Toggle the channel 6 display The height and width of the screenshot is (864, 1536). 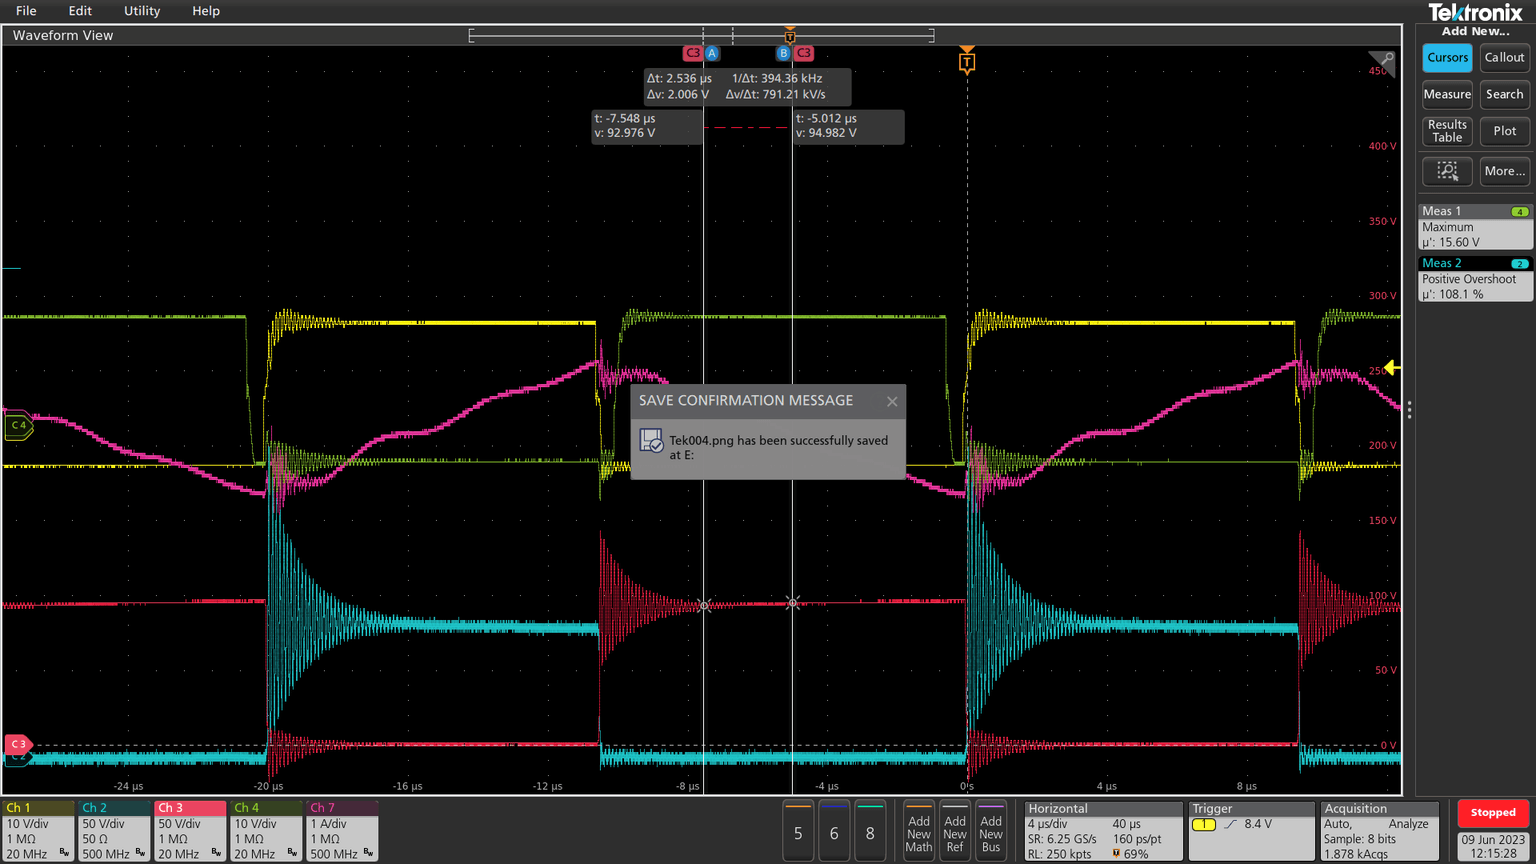(834, 830)
